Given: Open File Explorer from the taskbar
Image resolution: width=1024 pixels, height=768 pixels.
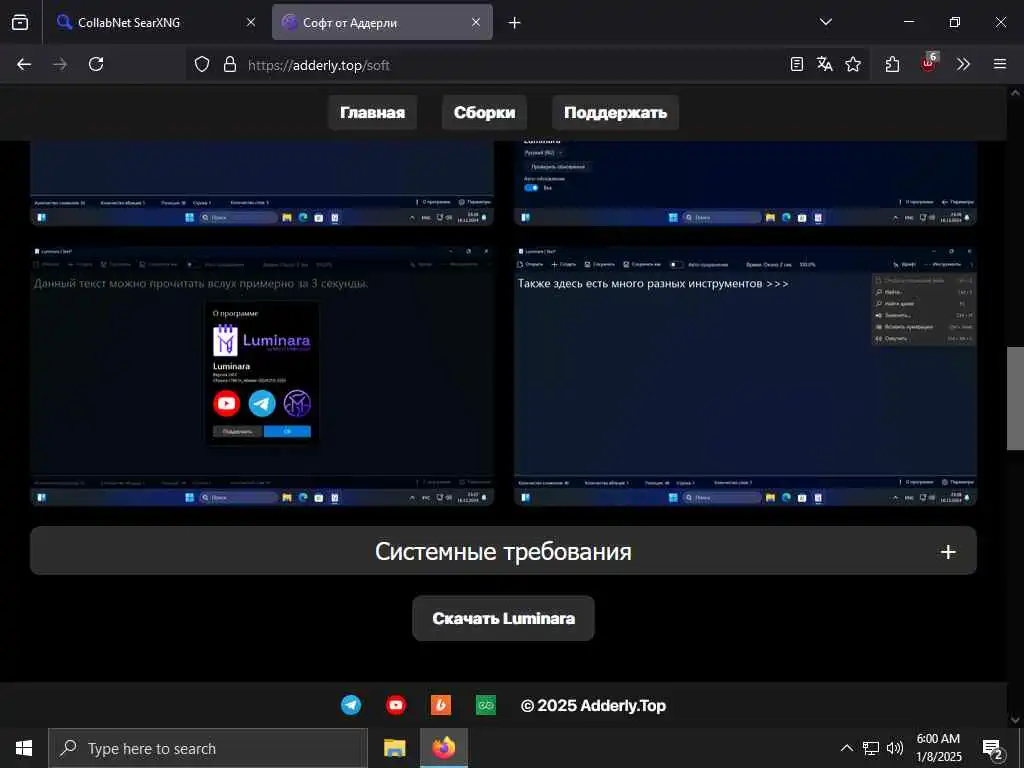Looking at the screenshot, I should coord(394,748).
